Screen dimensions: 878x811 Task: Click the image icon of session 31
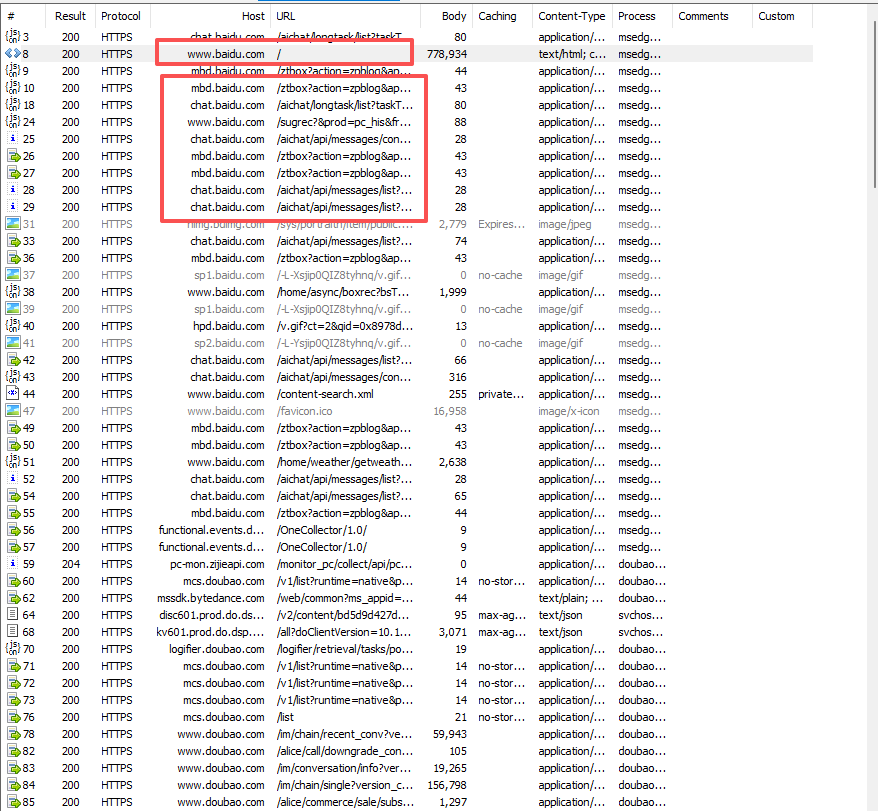[12, 223]
